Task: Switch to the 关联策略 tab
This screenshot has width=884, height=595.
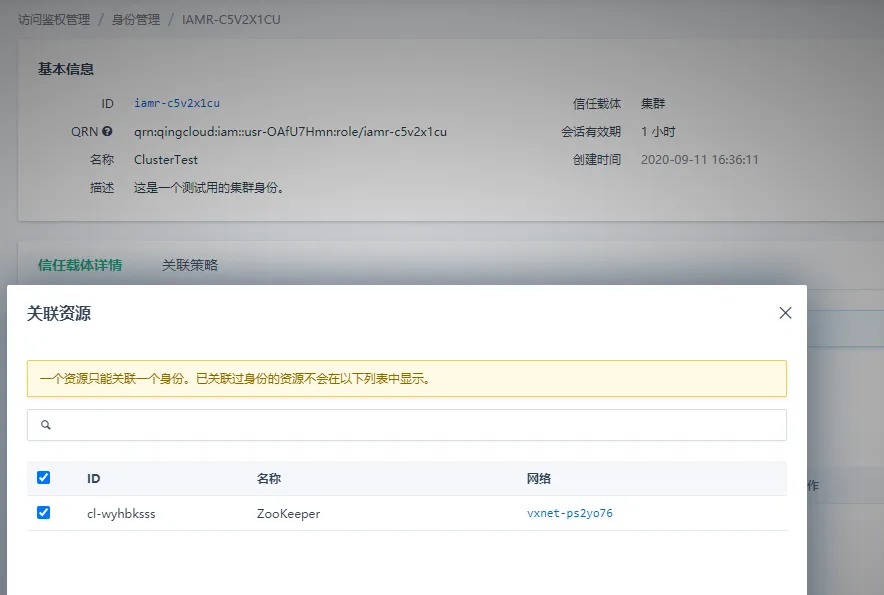Action: 190,265
